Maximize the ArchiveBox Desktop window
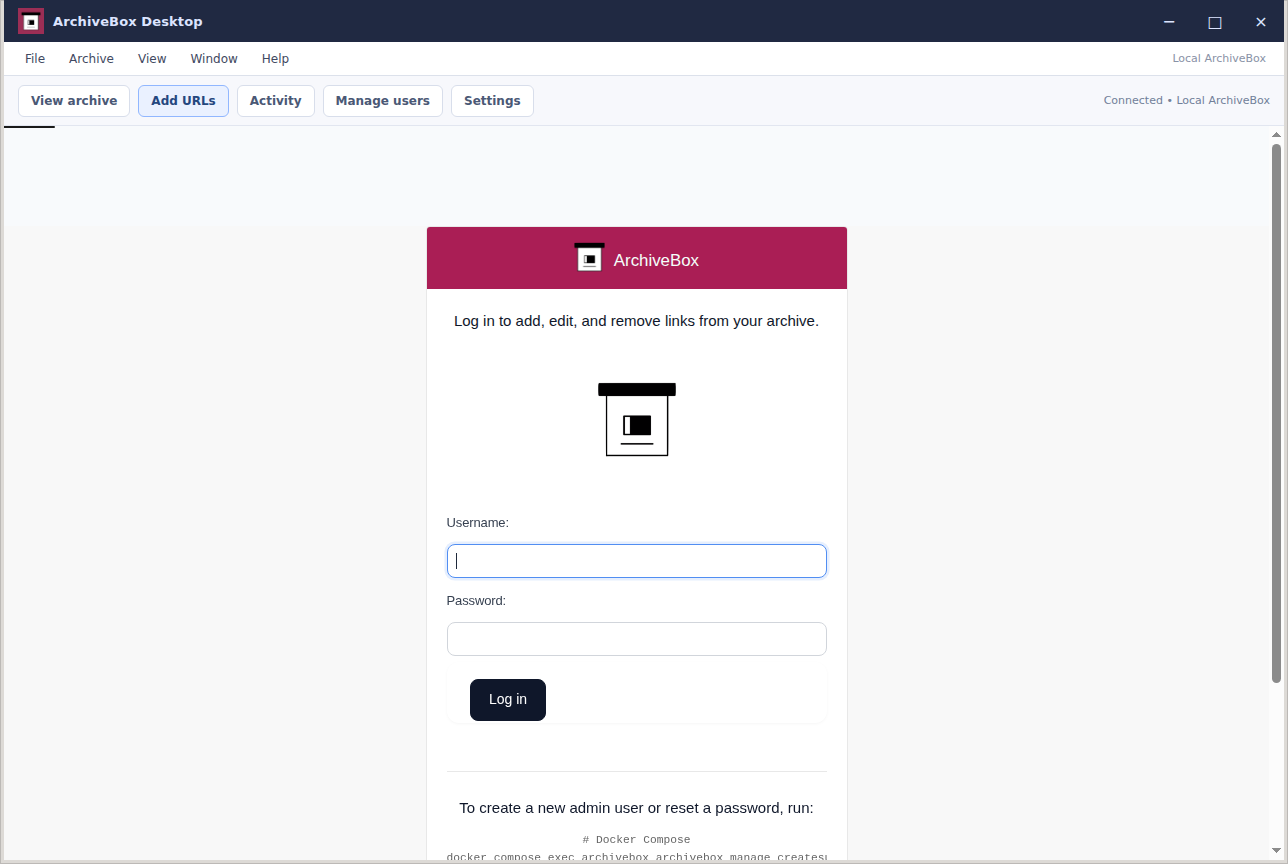Screen dimensions: 1288x864 coord(1215,22)
